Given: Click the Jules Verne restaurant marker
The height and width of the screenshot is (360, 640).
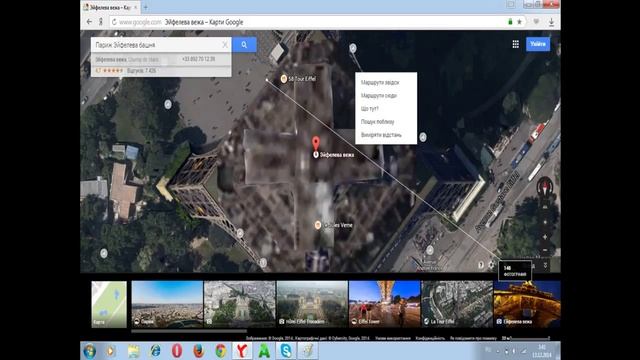Looking at the screenshot, I should (318, 225).
